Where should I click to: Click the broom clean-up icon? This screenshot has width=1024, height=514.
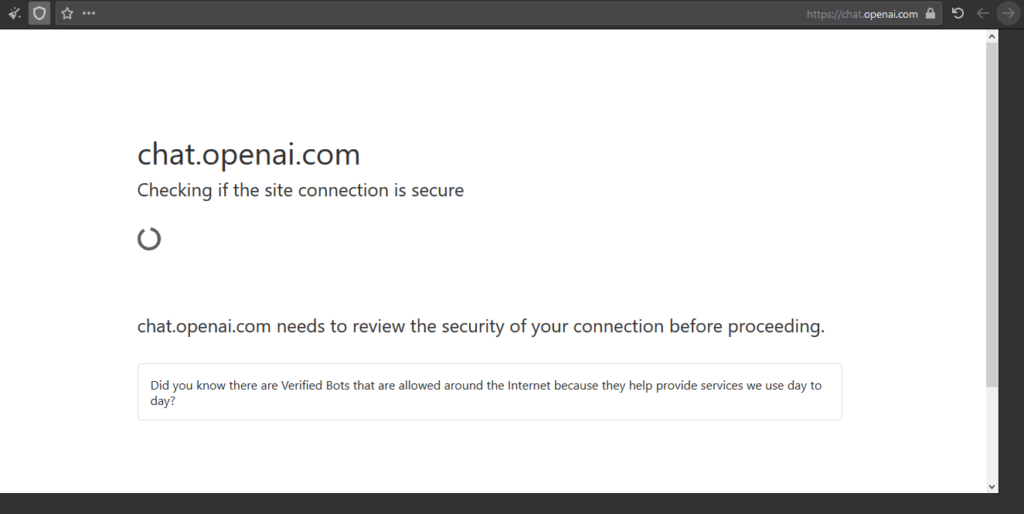pyautogui.click(x=14, y=13)
